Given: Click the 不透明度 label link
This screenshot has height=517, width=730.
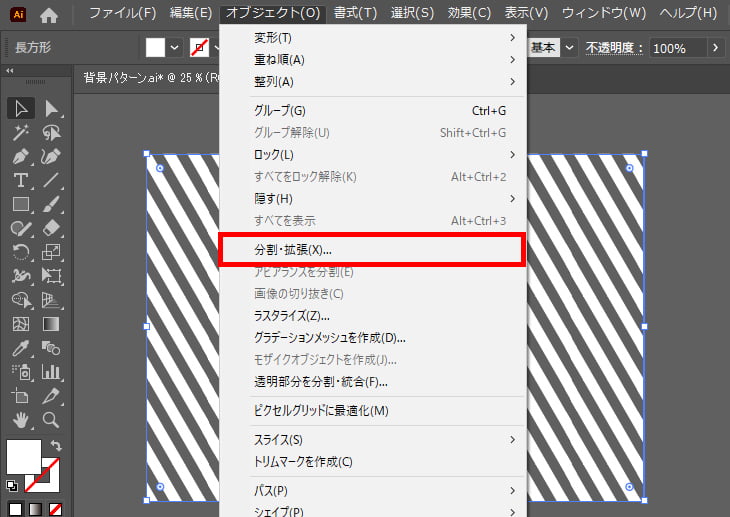Looking at the screenshot, I should click(x=613, y=48).
